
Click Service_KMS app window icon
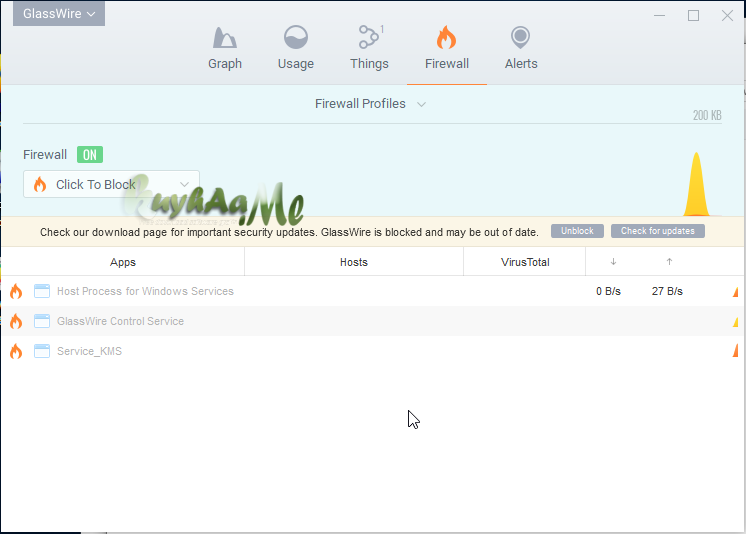pos(42,351)
